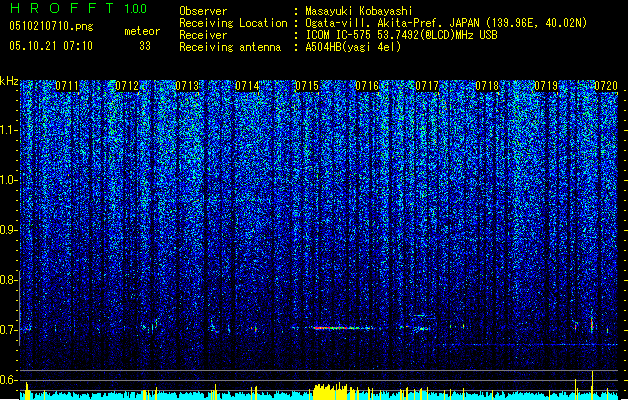Click the 0.9 frequency axis label
This screenshot has width=629, height=400.
point(9,230)
